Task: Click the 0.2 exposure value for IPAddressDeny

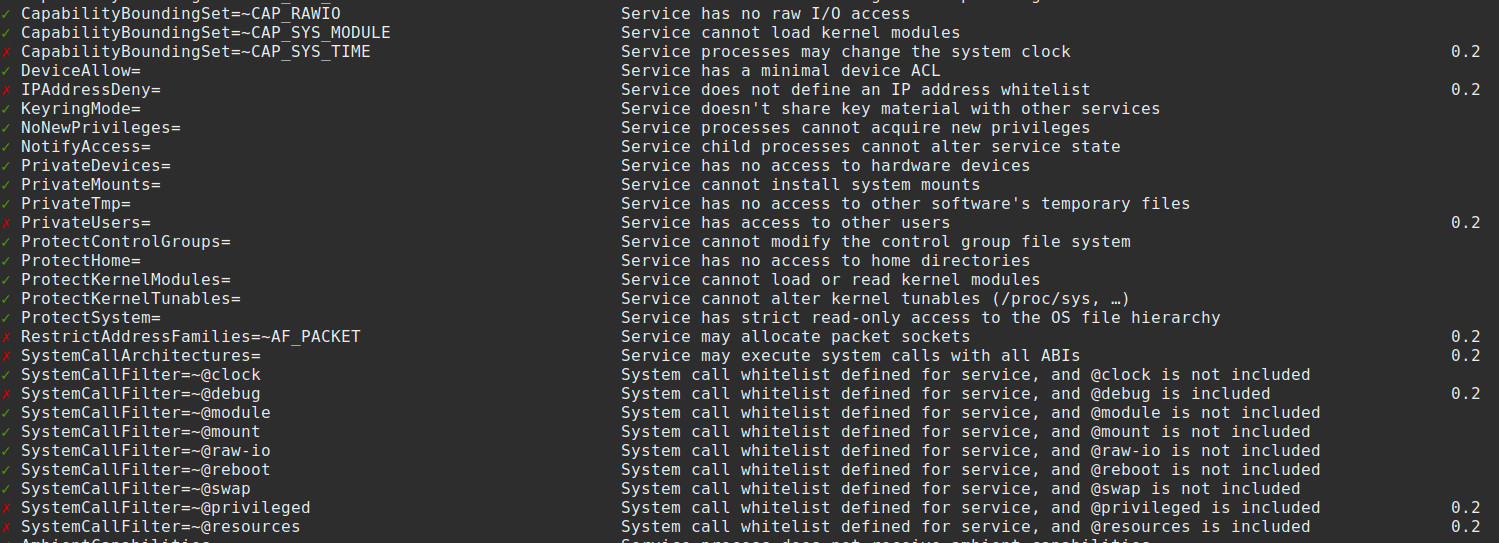Action: point(1465,90)
